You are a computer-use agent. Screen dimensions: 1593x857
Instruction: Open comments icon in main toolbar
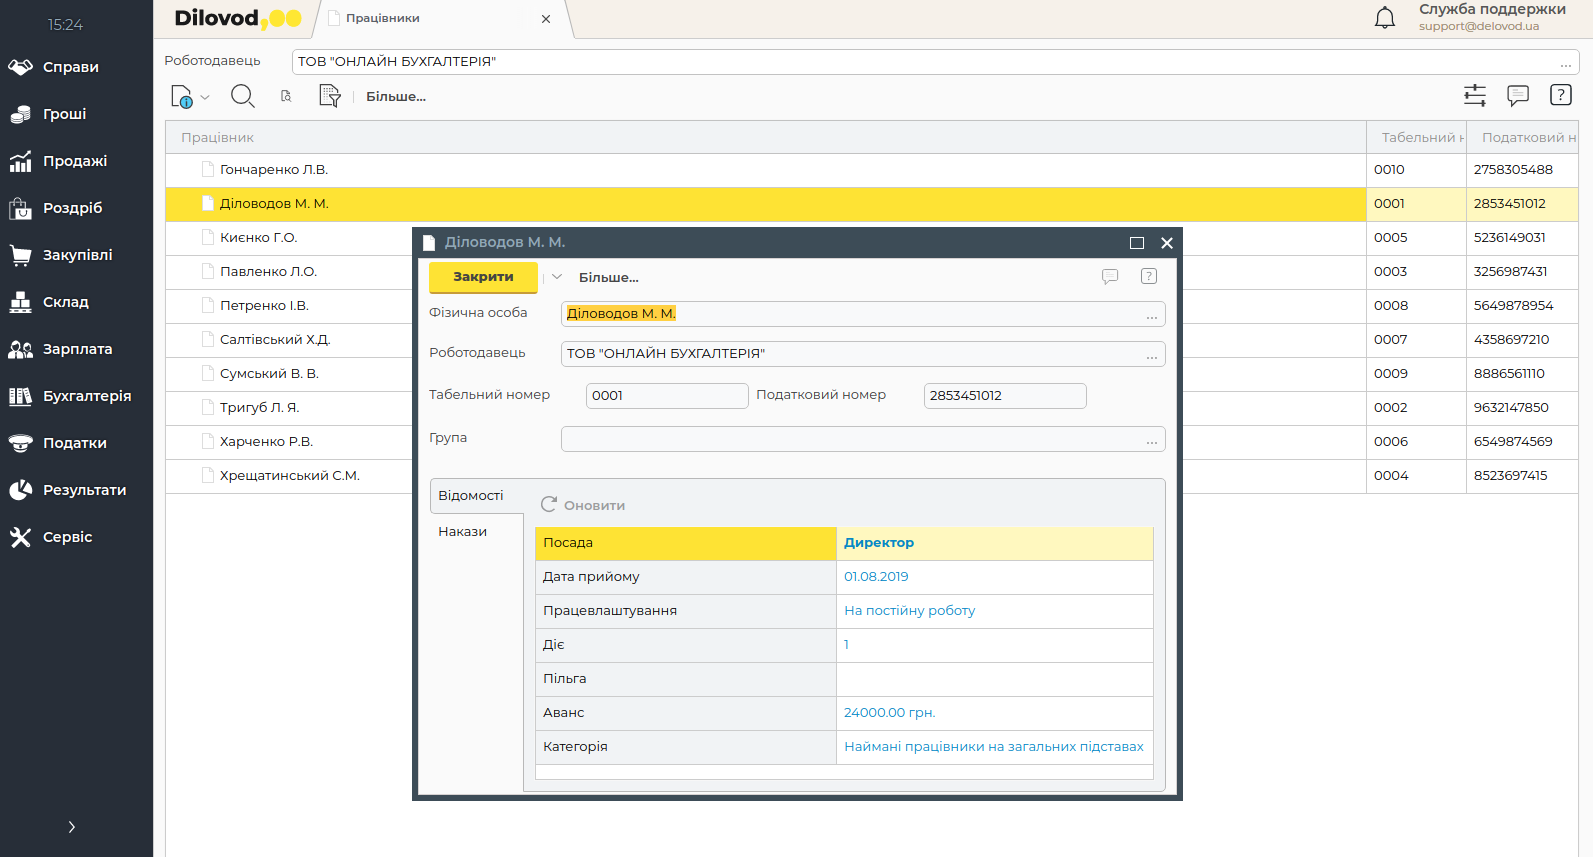coord(1518,96)
